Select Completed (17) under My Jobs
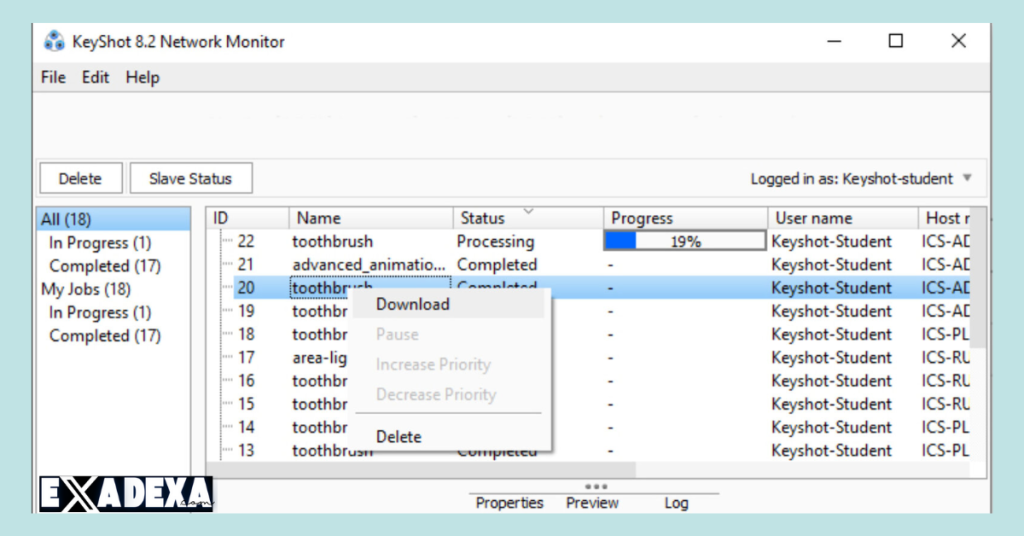Image resolution: width=1024 pixels, height=536 pixels. pyautogui.click(x=104, y=336)
